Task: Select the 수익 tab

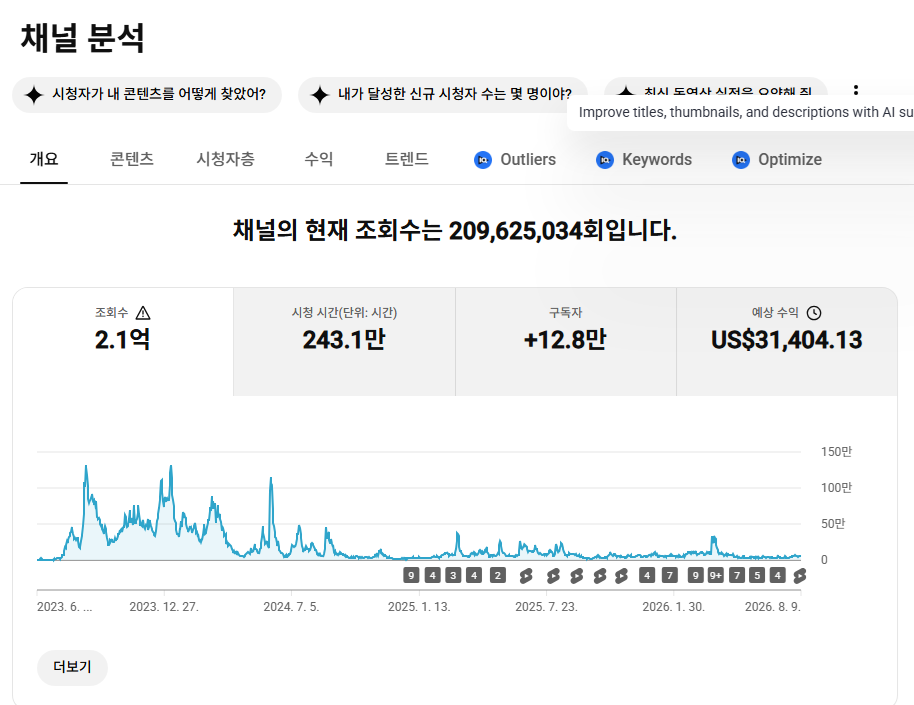Action: pyautogui.click(x=318, y=159)
